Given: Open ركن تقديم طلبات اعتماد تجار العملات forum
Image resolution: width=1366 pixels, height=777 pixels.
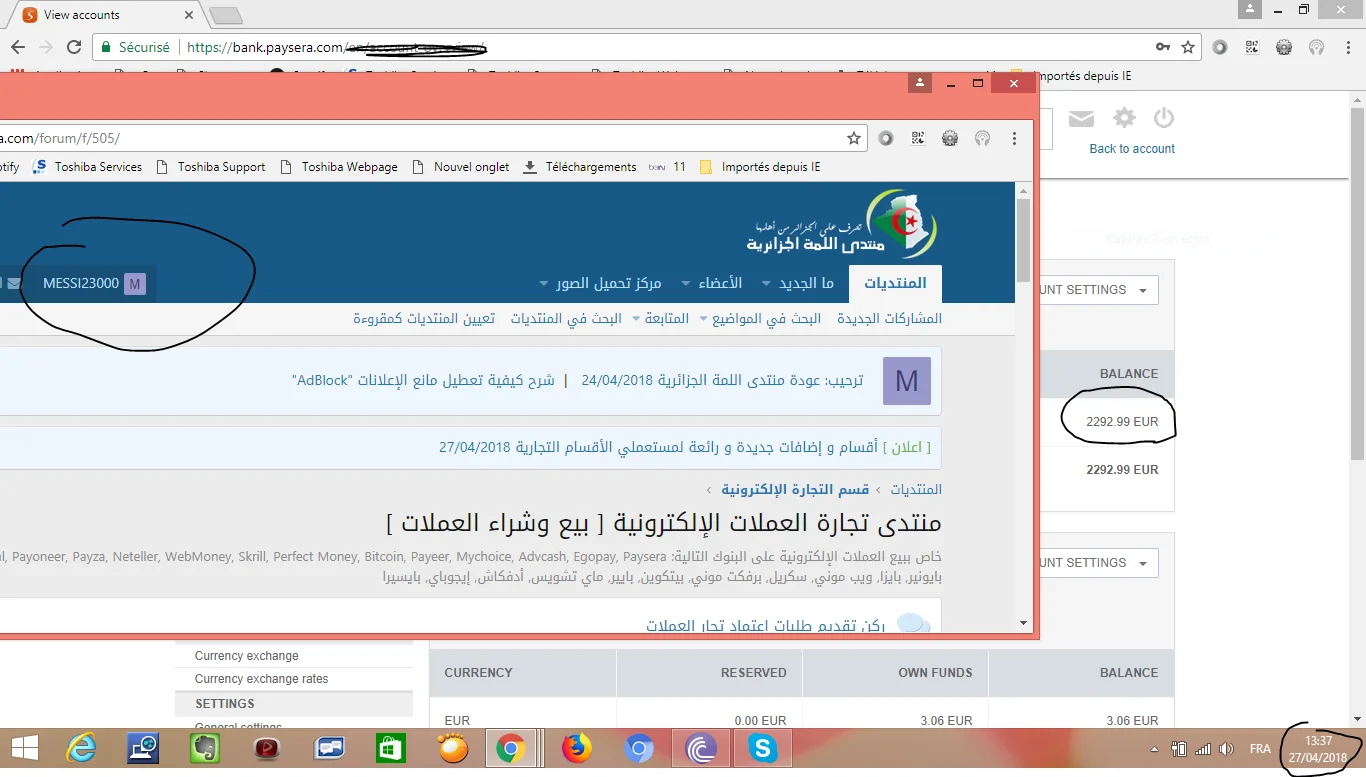Looking at the screenshot, I should (x=766, y=626).
